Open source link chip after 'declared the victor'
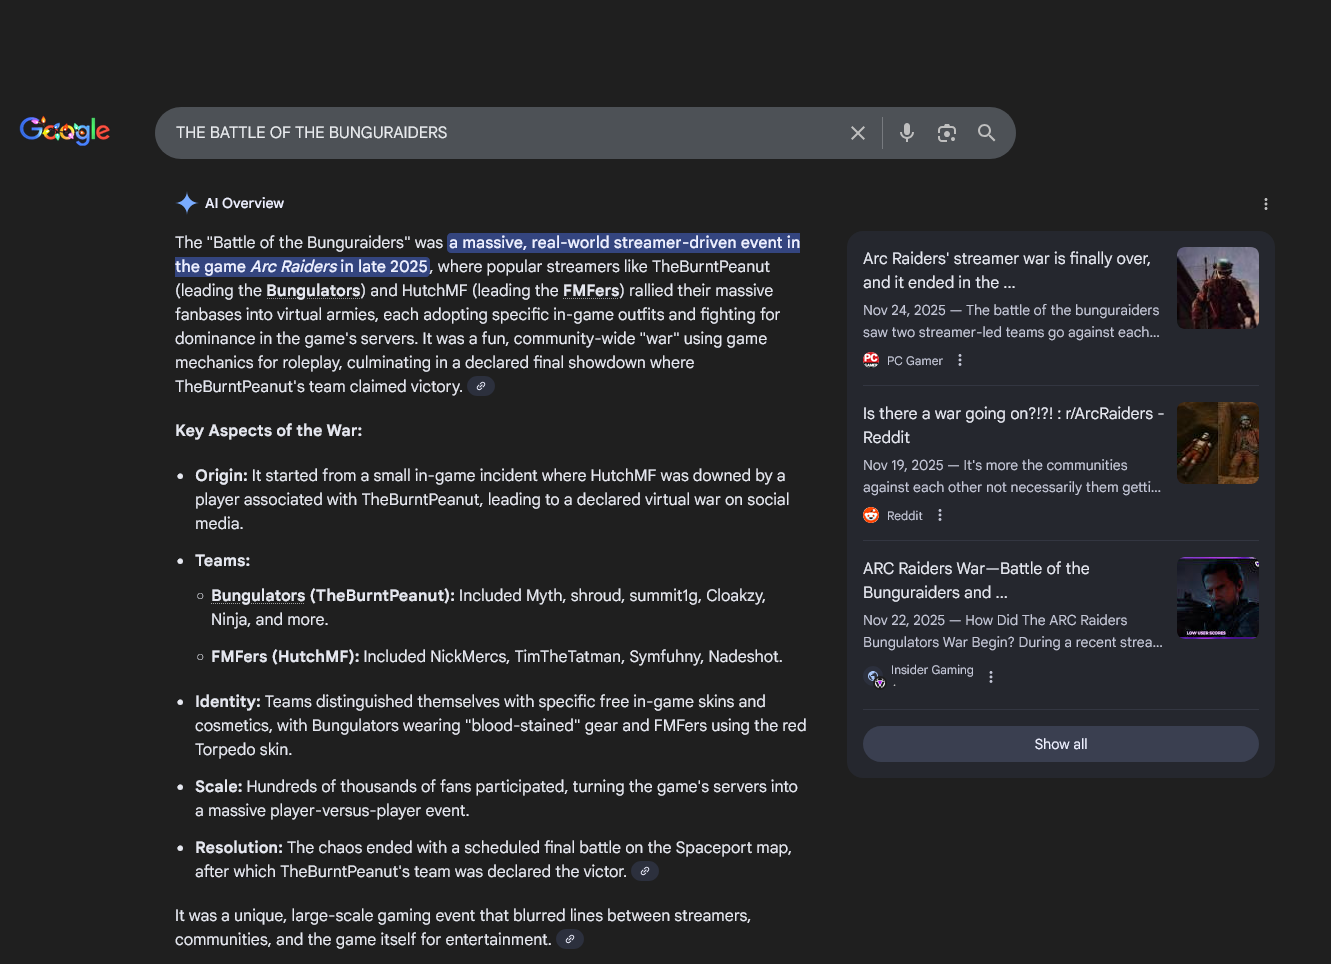Screen dimensions: 1331x964 pos(645,872)
